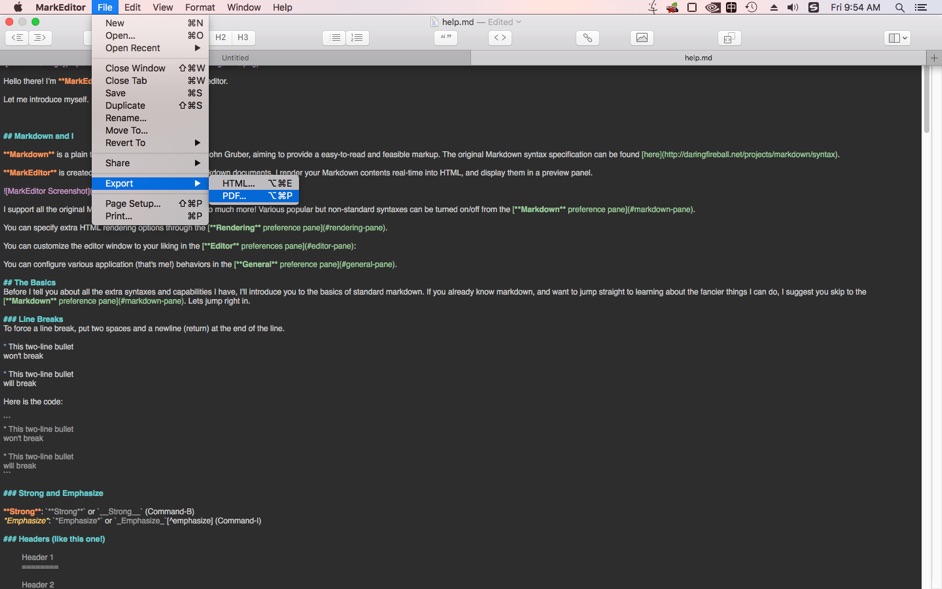Insert inline code with angle brackets icon

tap(500, 38)
